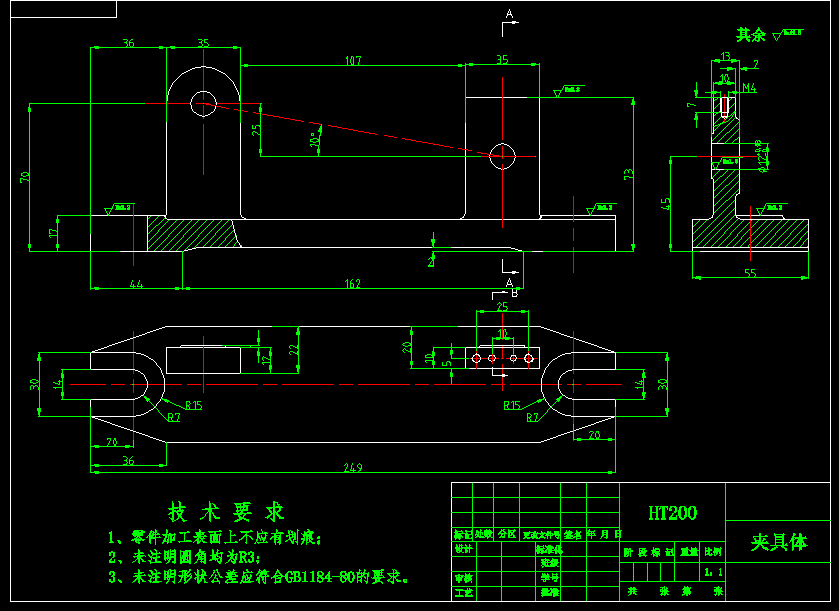This screenshot has height=611, width=839.
Task: Select the 阶段标记 title block cell
Action: coord(649,552)
